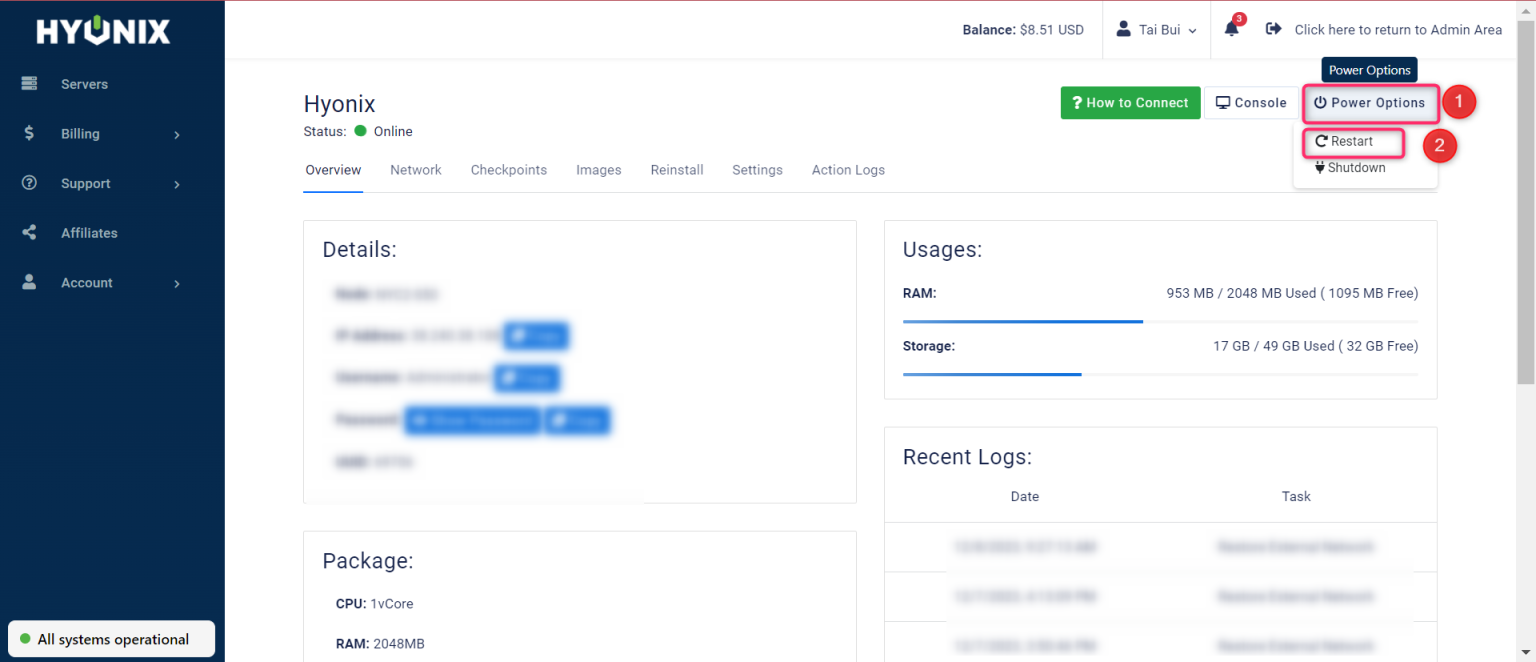Click the All systems operational status badge

(112, 639)
